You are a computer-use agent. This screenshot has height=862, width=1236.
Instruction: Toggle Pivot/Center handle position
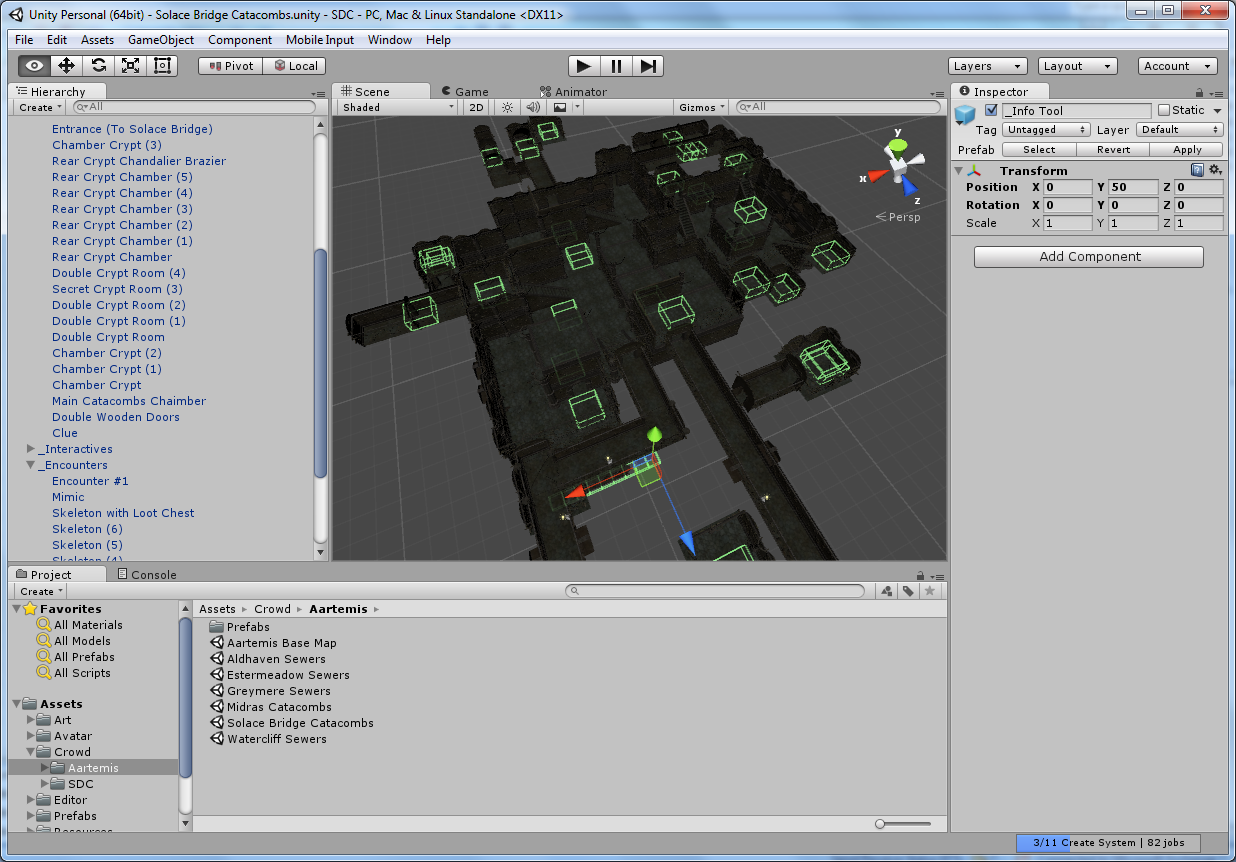point(230,66)
